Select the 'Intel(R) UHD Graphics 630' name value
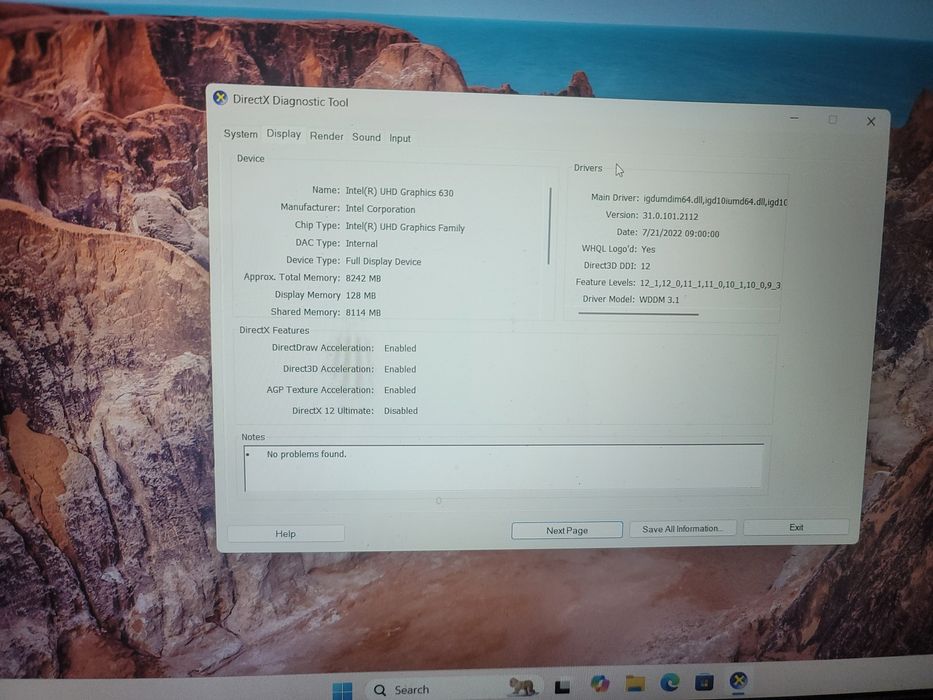The height and width of the screenshot is (700, 933). pos(399,192)
